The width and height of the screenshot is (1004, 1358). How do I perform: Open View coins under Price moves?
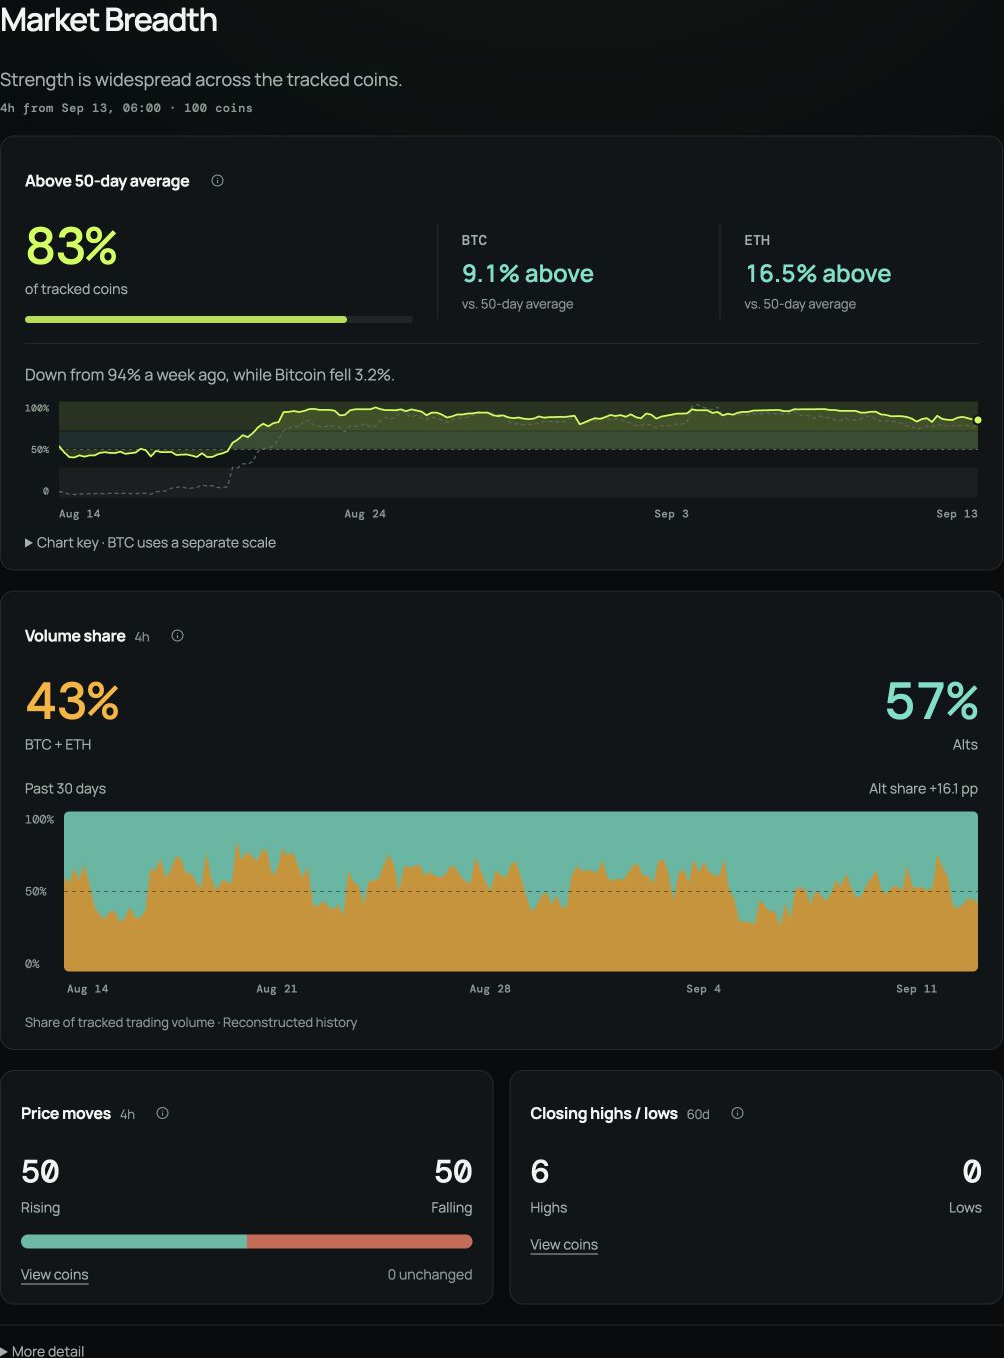(x=55, y=1275)
